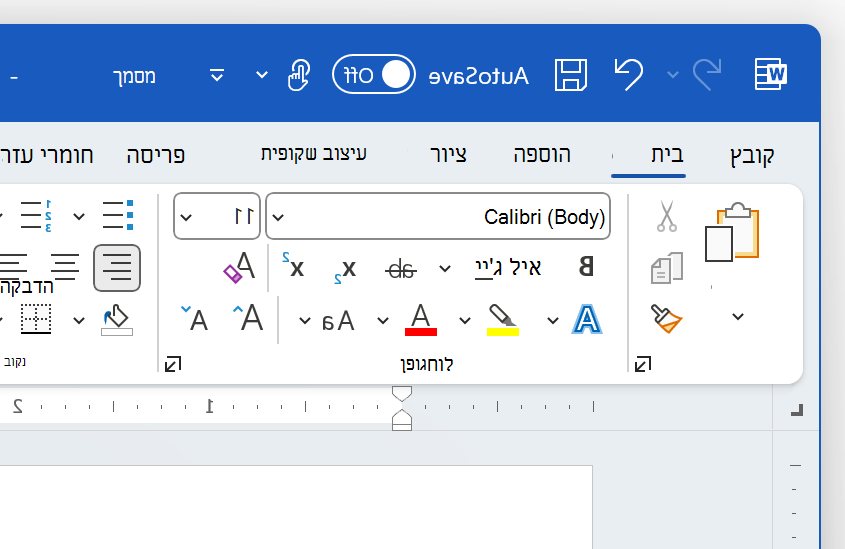Click inside the Calibri (Body) font name box
Image resolution: width=845 pixels, height=549 pixels.
pos(438,216)
